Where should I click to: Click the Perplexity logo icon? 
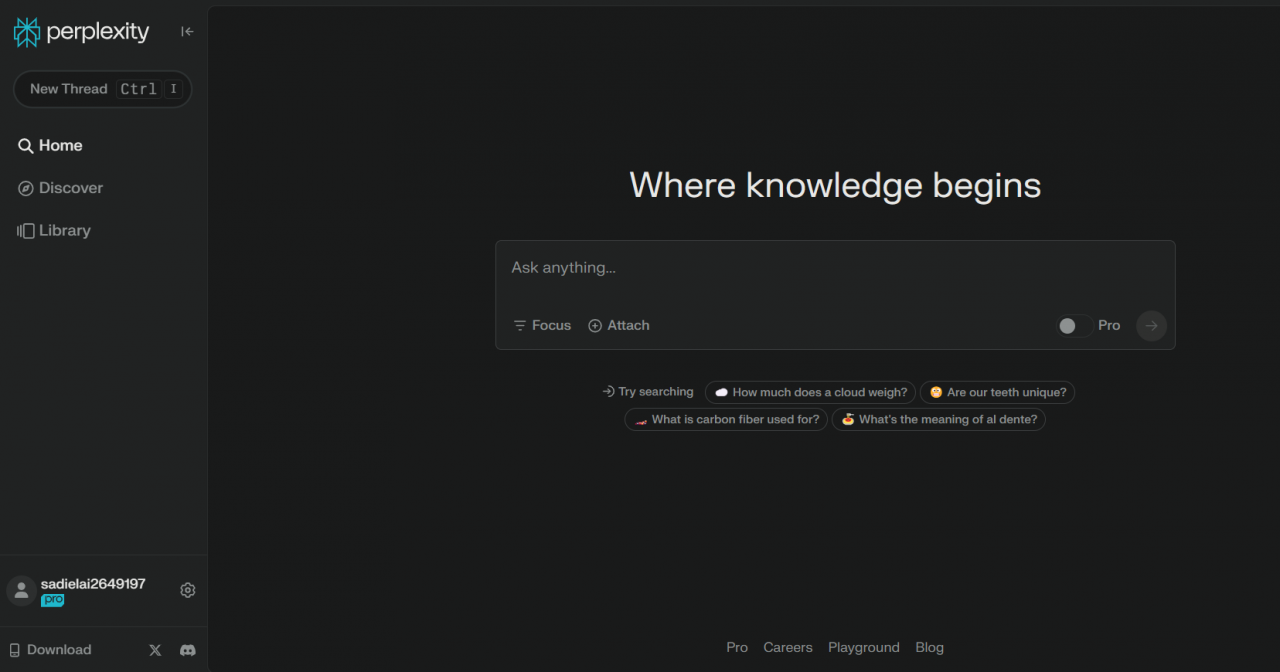[27, 32]
